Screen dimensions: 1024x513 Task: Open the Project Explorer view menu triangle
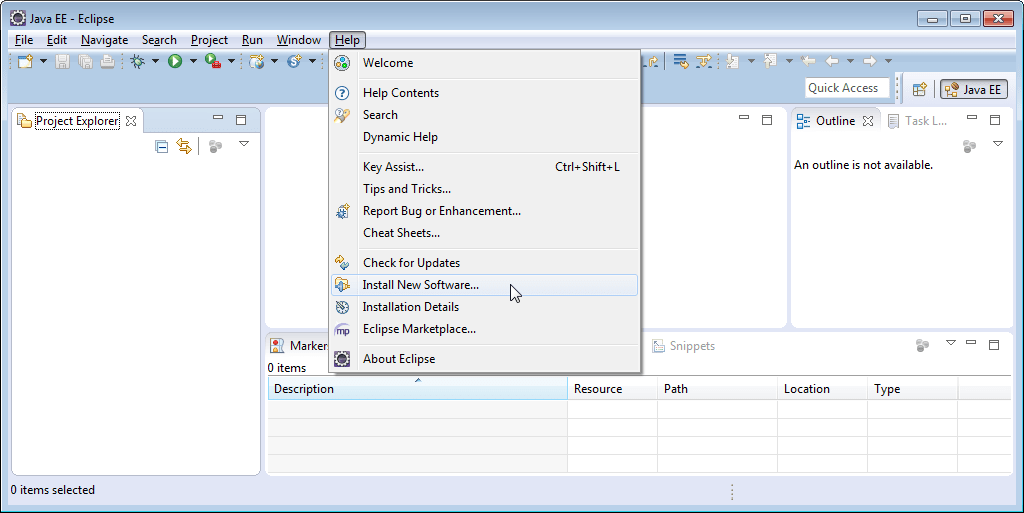pos(244,144)
